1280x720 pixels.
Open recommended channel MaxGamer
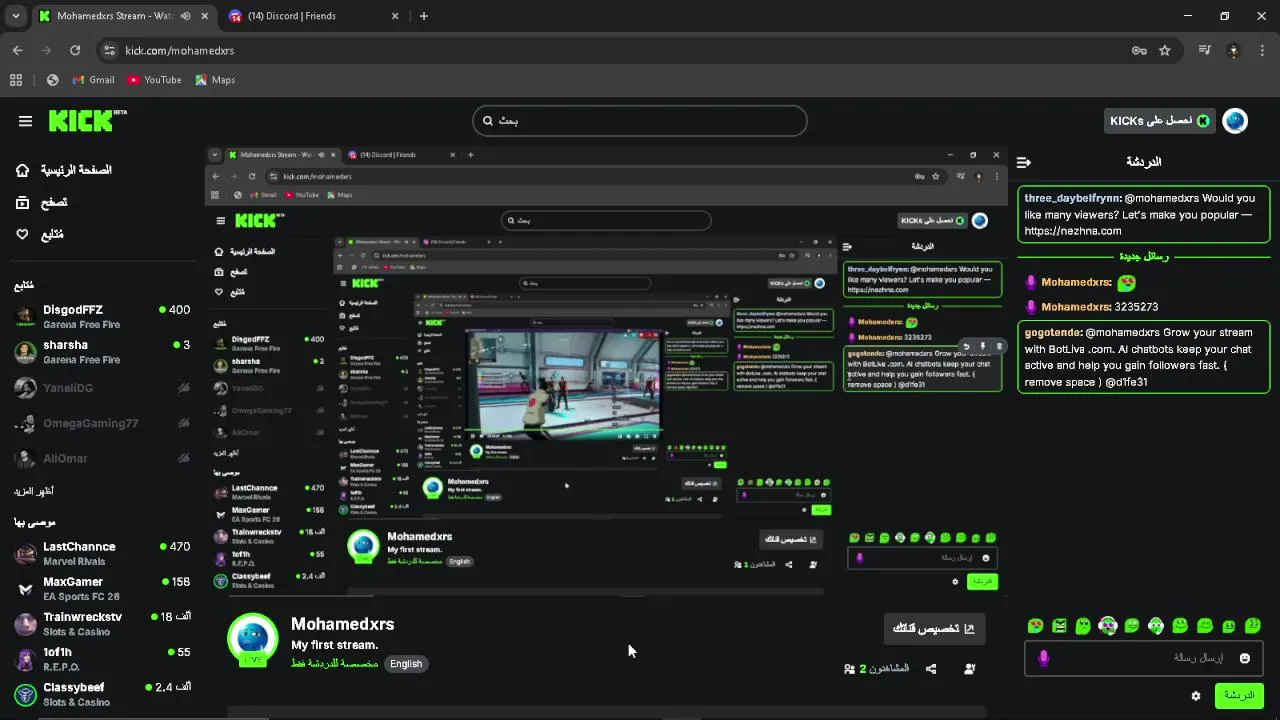click(102, 588)
